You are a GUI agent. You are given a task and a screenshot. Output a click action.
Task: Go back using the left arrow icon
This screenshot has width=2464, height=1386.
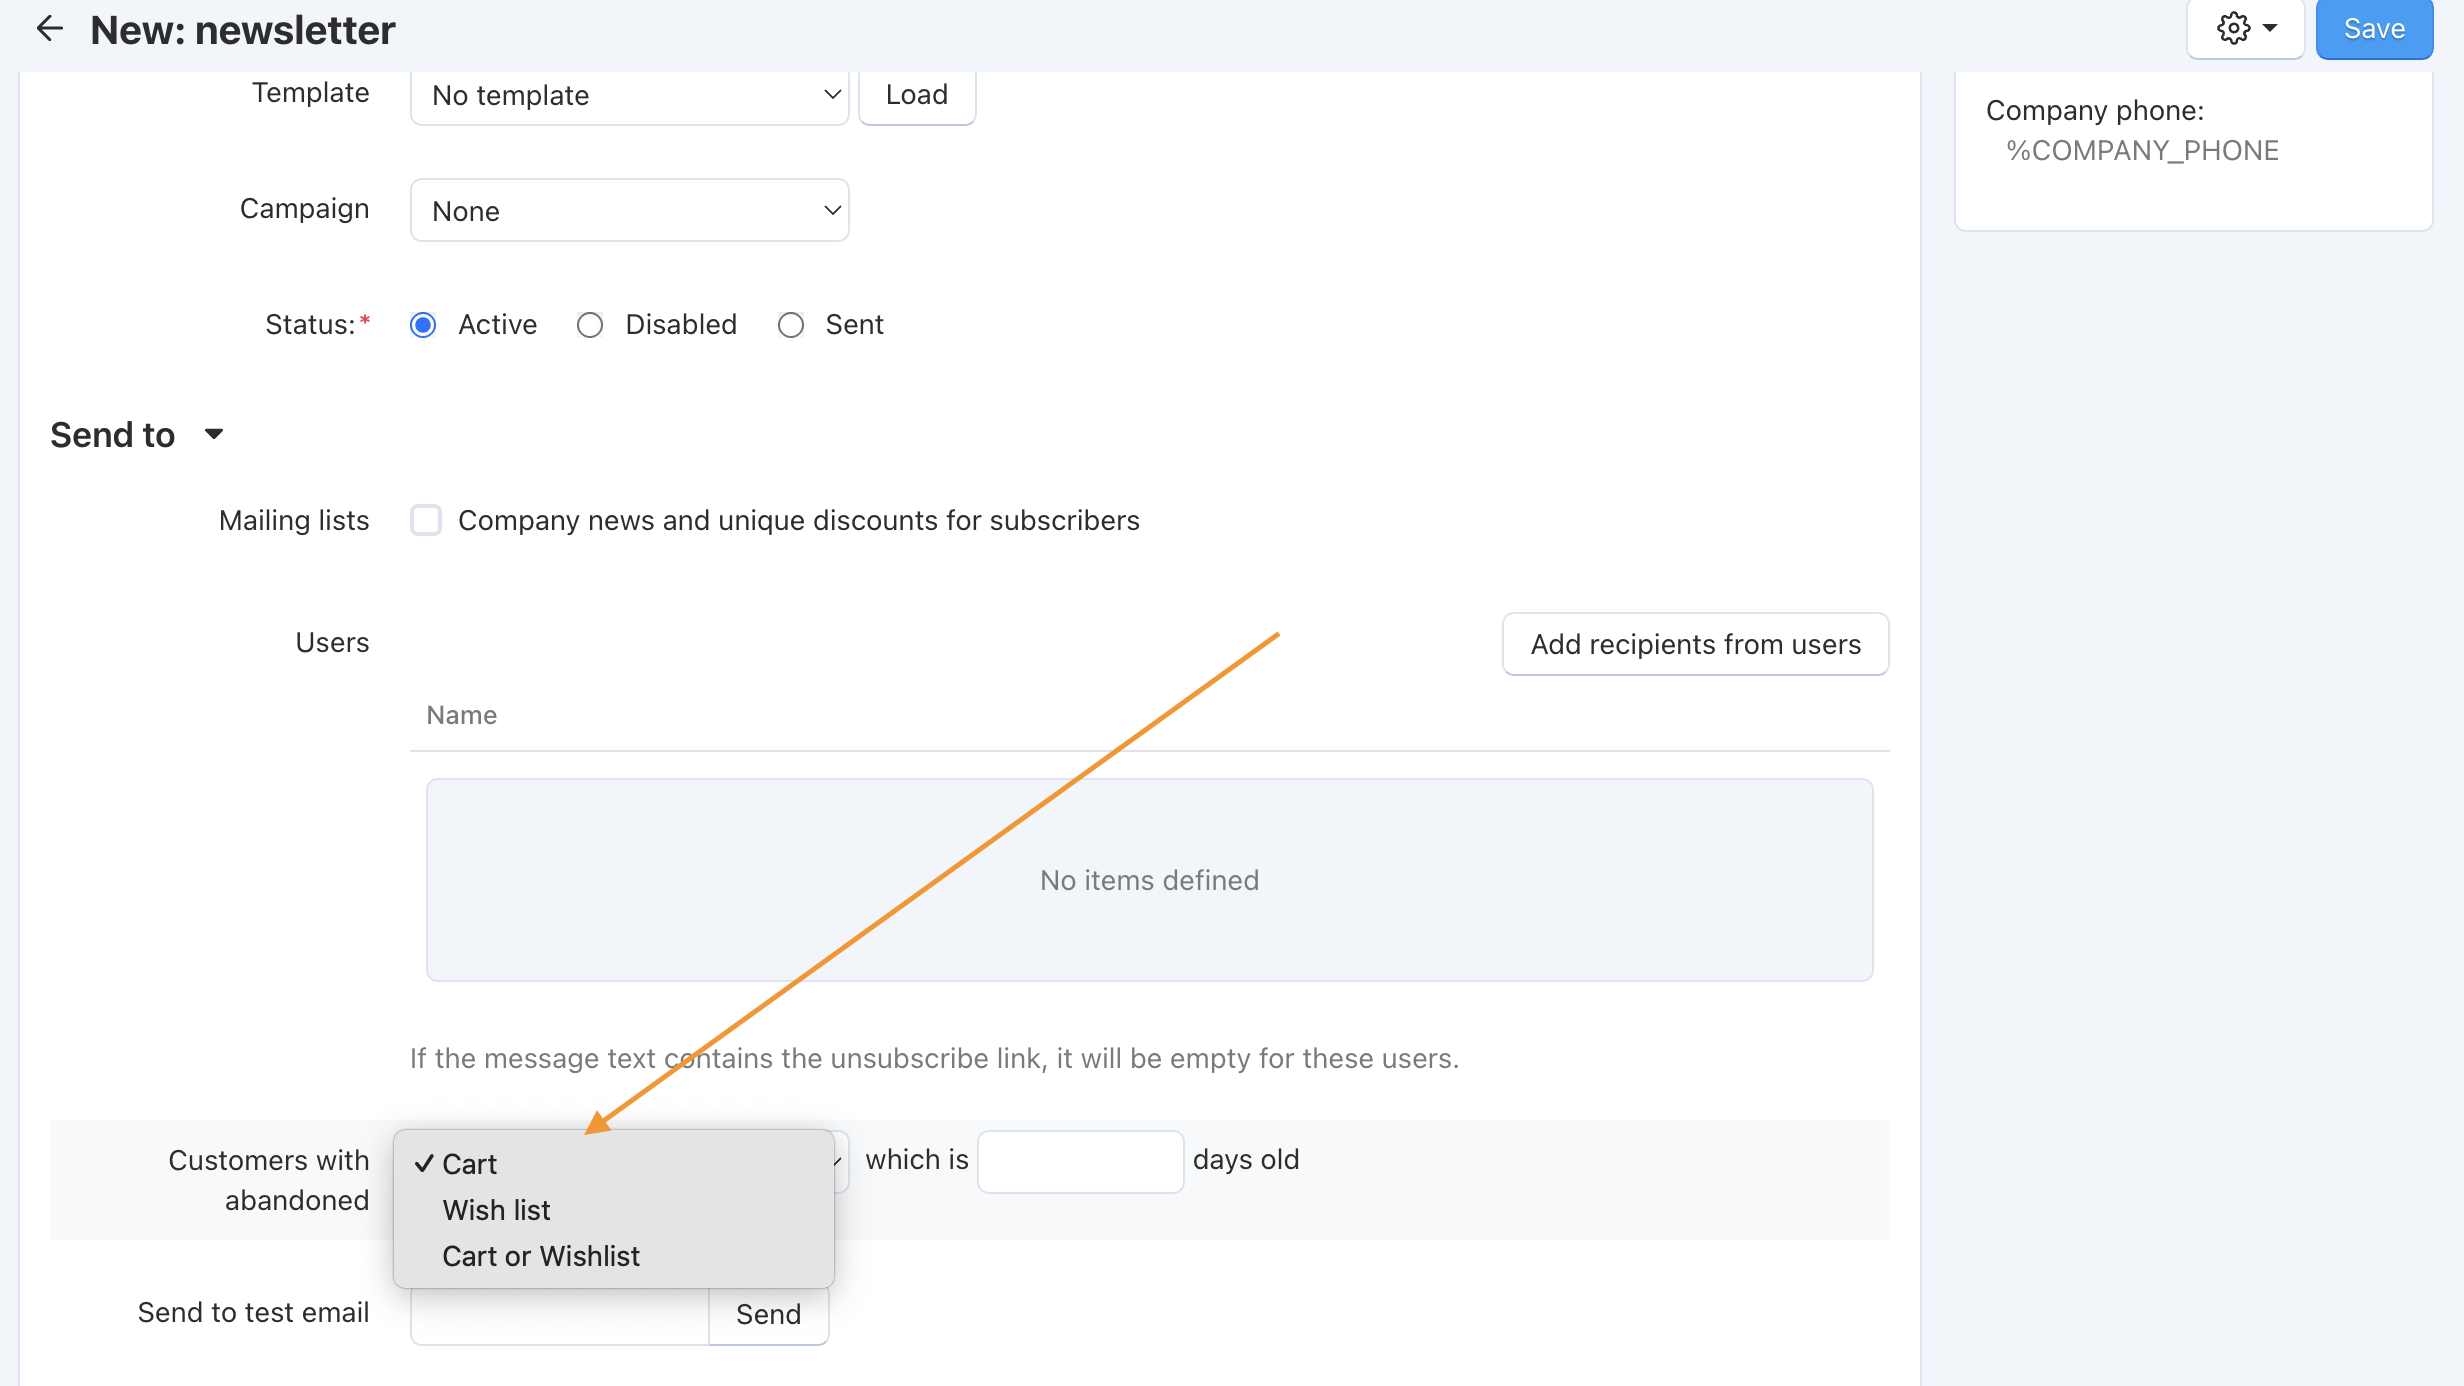coord(49,29)
